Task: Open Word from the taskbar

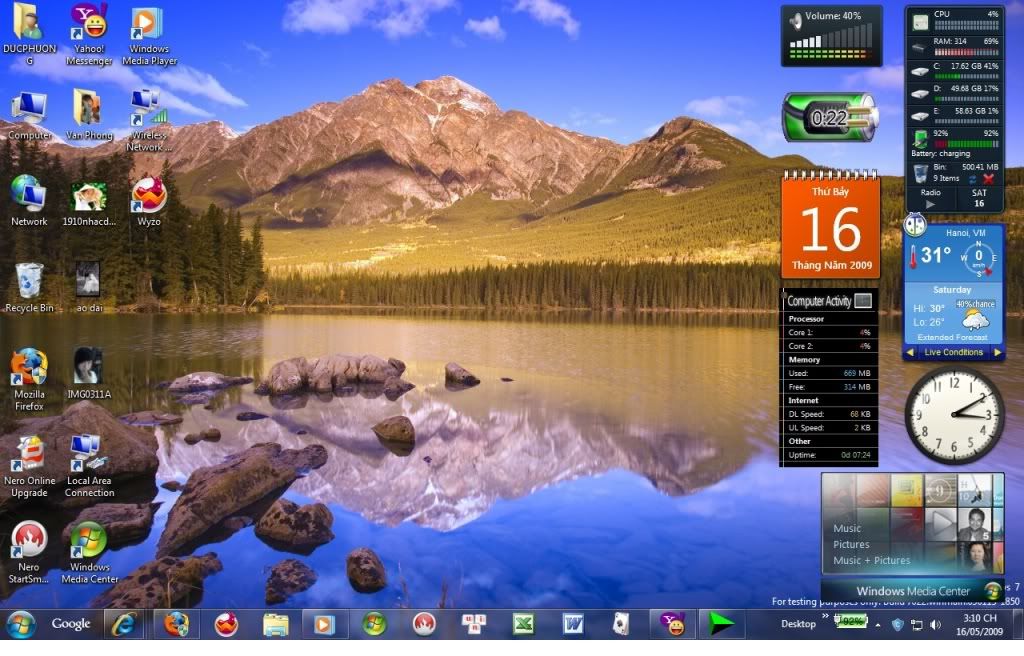Action: coord(573,625)
